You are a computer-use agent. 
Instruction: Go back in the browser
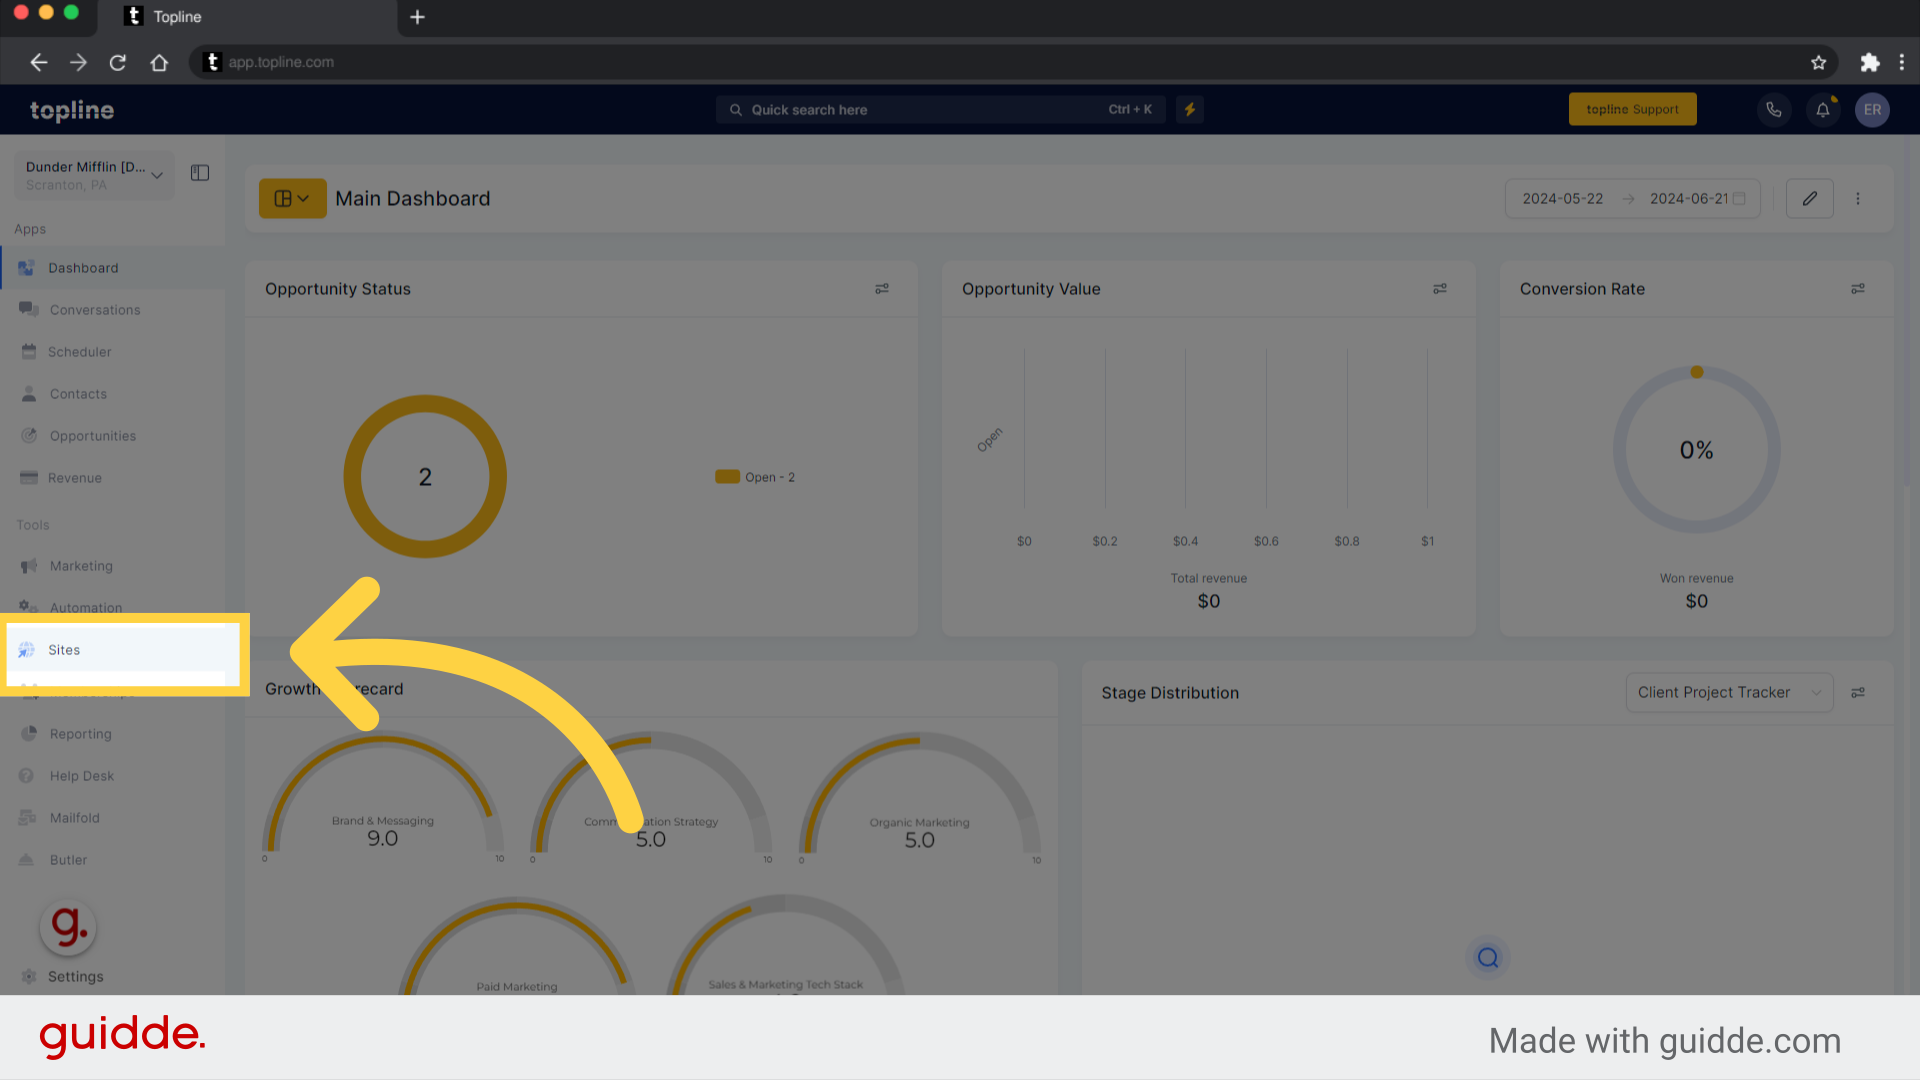click(x=39, y=62)
